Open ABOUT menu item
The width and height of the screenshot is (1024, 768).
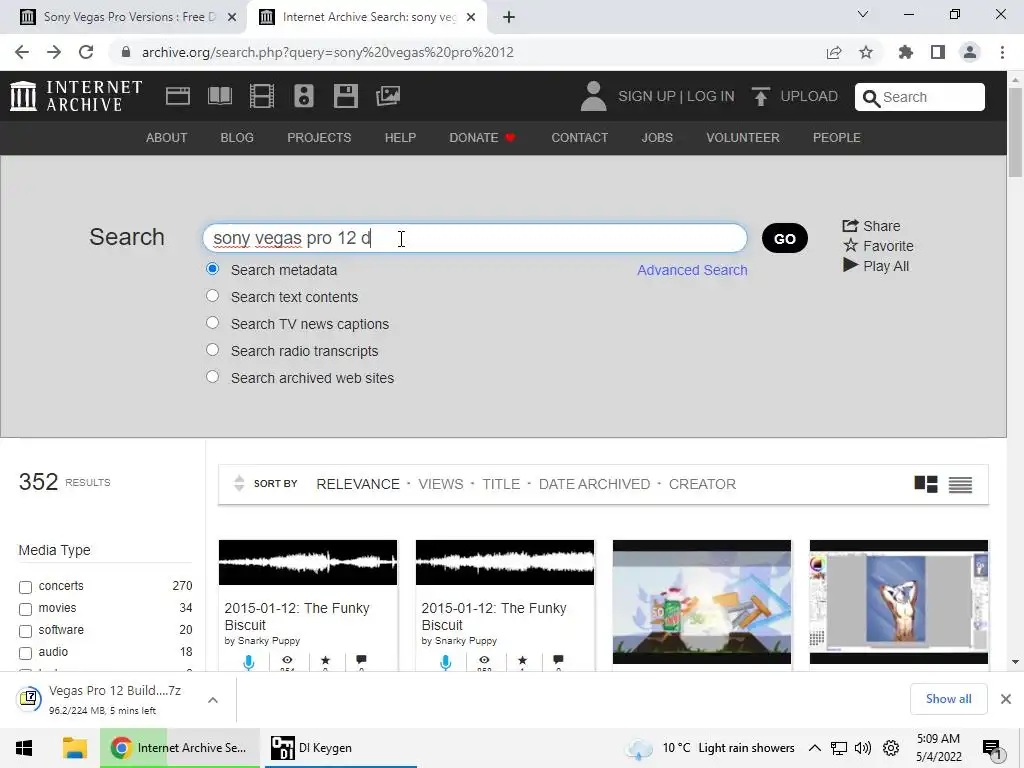click(x=167, y=138)
